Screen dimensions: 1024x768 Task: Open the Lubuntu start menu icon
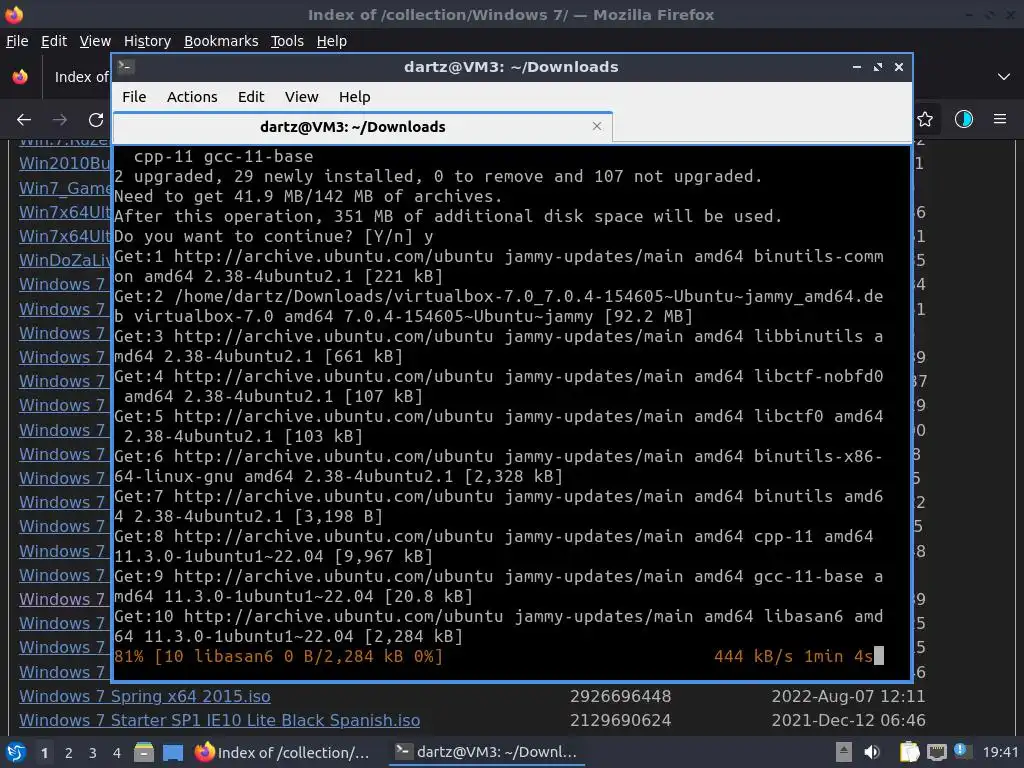[15, 752]
